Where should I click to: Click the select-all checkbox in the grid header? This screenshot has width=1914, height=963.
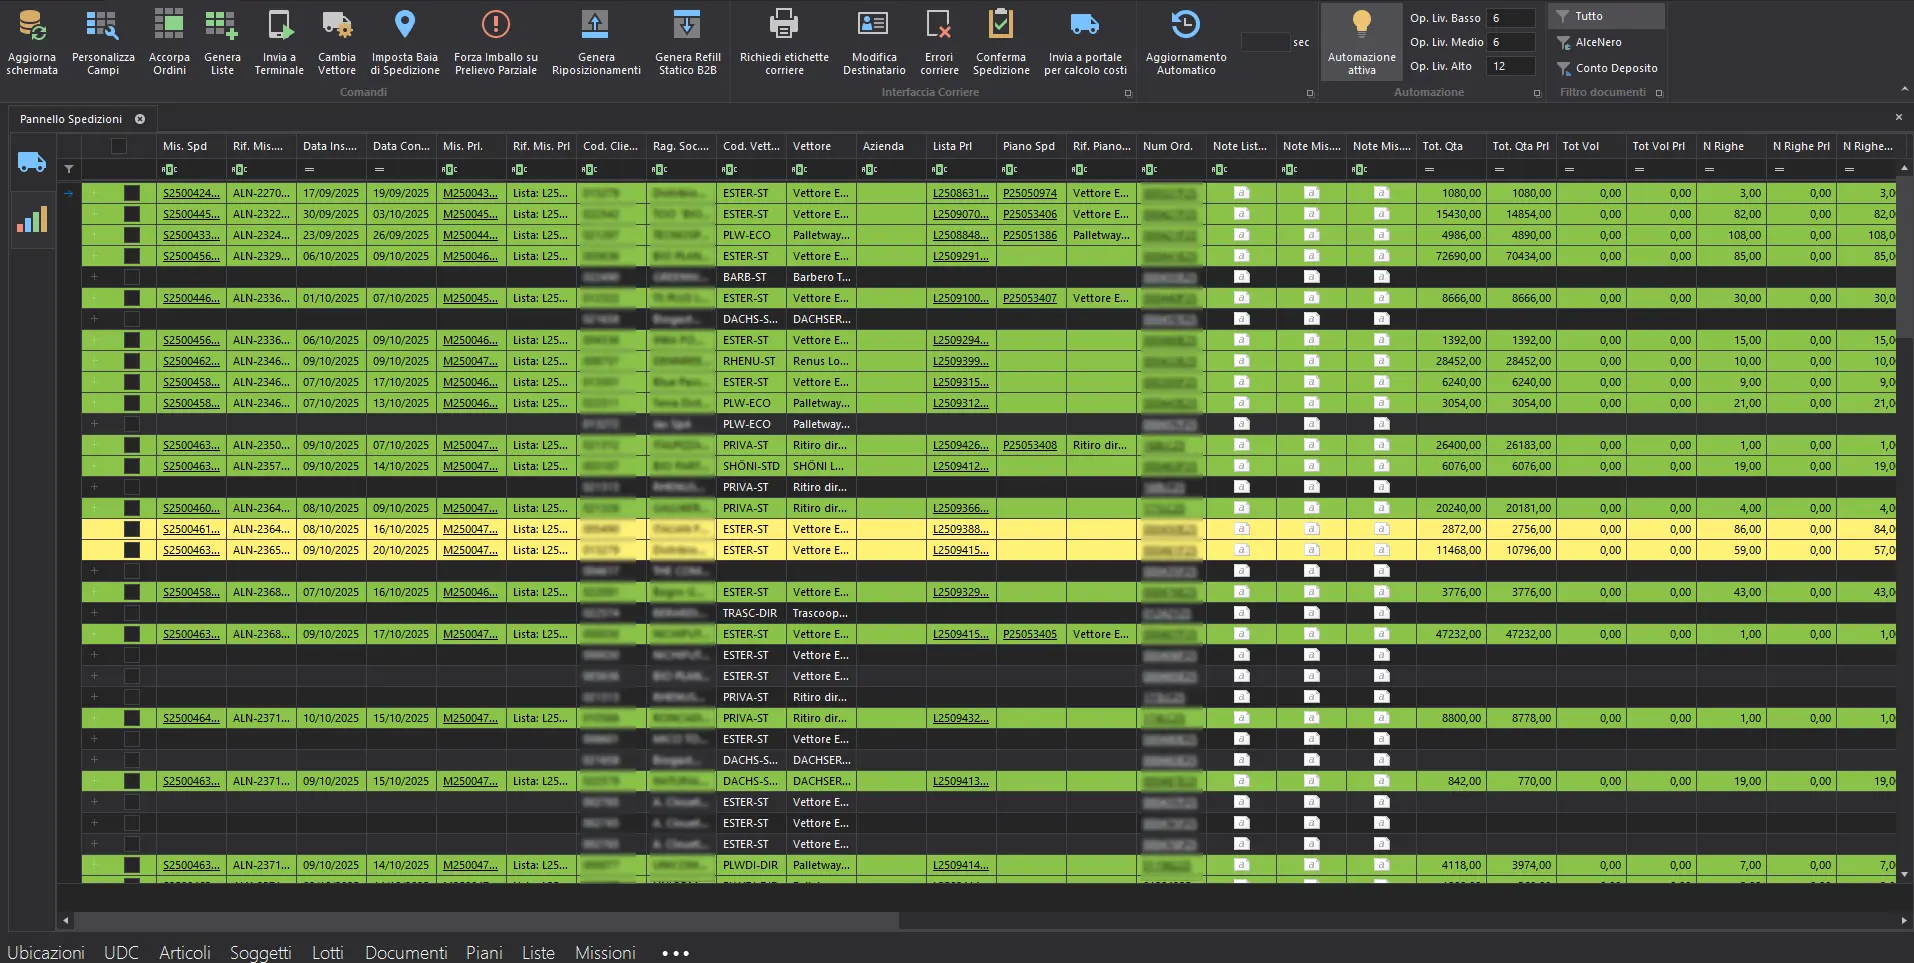[x=117, y=146]
